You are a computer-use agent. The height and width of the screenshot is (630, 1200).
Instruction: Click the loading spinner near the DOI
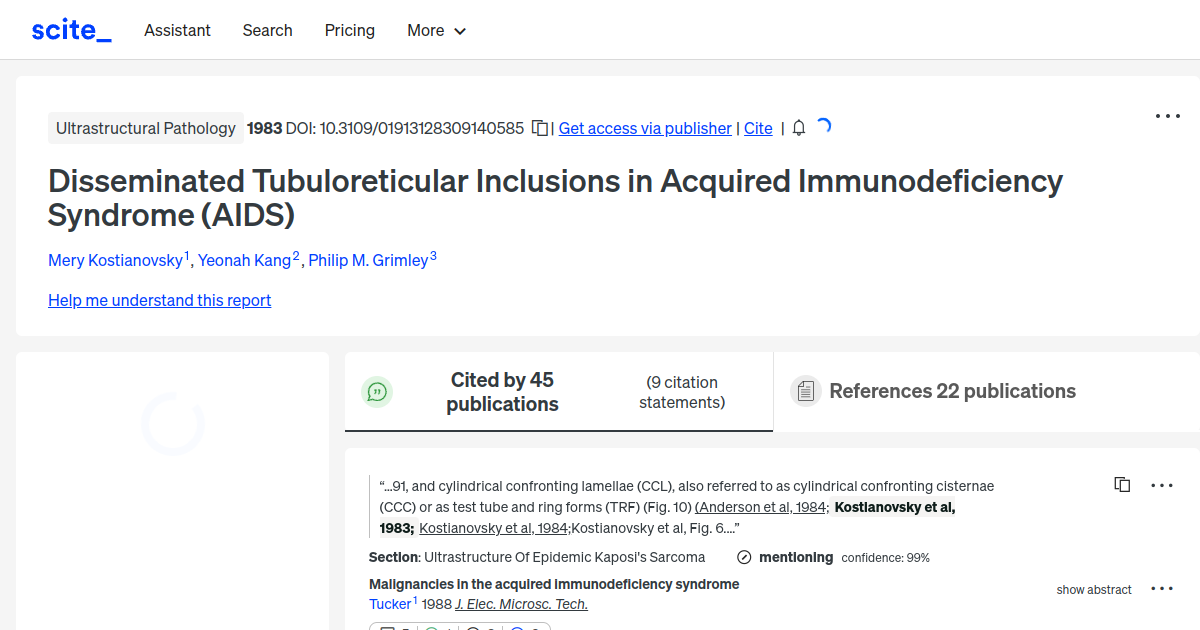[823, 127]
